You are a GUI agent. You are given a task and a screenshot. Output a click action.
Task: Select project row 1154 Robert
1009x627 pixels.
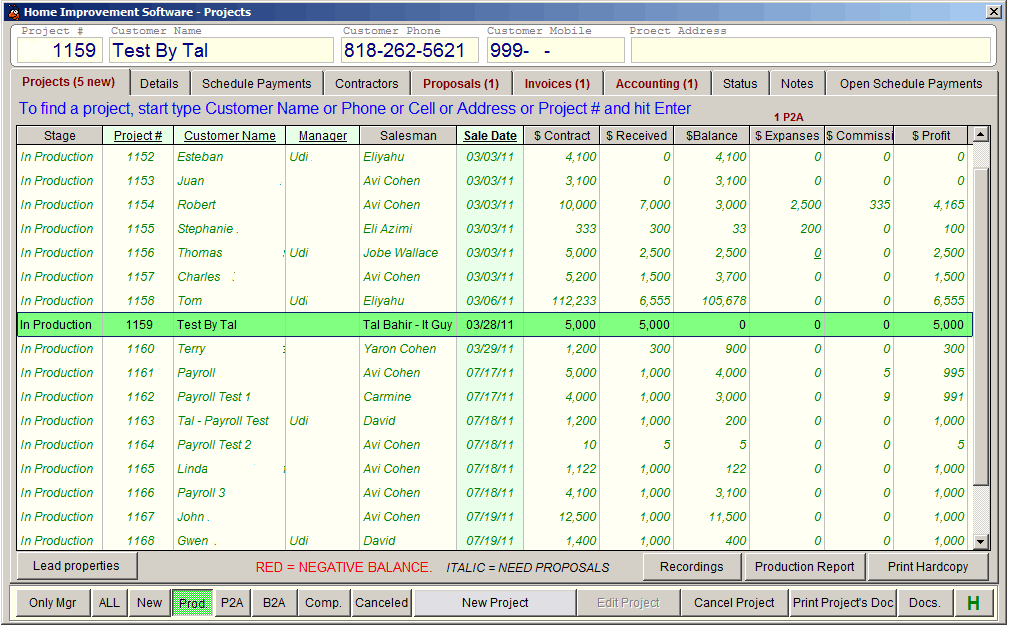click(x=494, y=205)
